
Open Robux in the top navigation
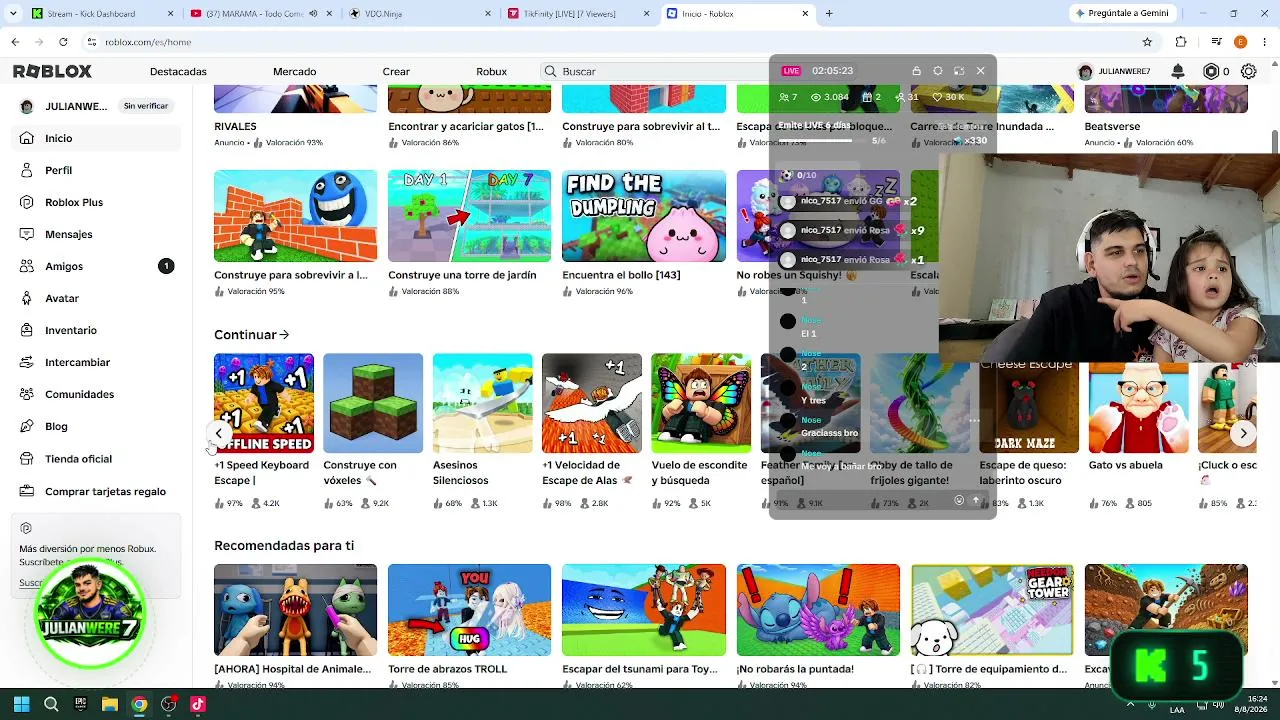pyautogui.click(x=491, y=72)
